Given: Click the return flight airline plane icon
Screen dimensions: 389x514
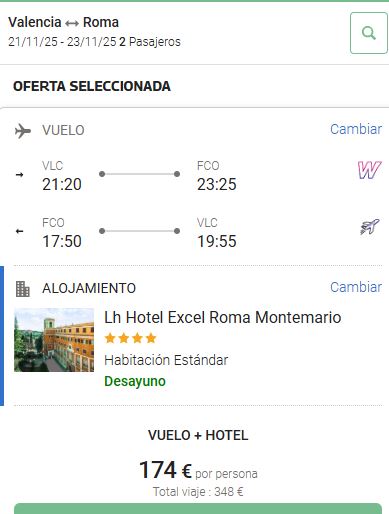Looking at the screenshot, I should click(x=370, y=227).
